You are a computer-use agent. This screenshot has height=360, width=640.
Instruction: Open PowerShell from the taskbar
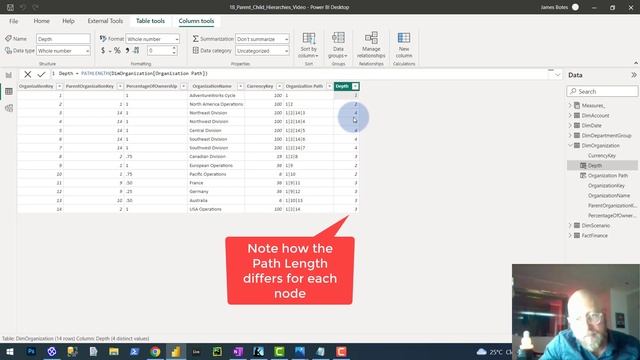pyautogui.click(x=134, y=351)
